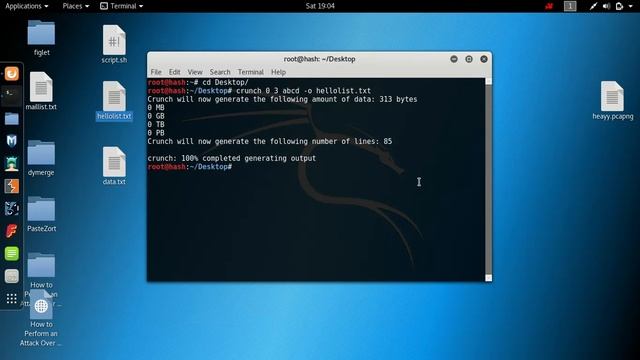Close the terminal window
Image resolution: width=640 pixels, height=360 pixels.
(x=484, y=59)
